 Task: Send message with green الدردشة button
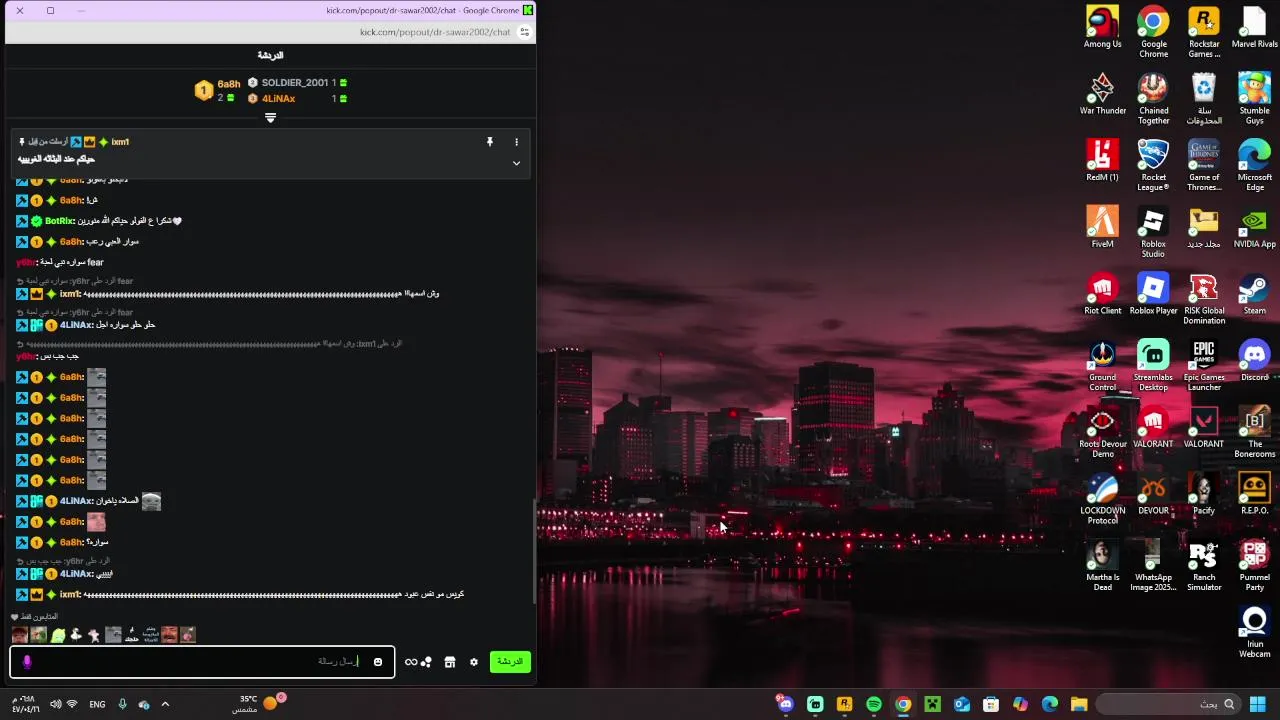510,662
